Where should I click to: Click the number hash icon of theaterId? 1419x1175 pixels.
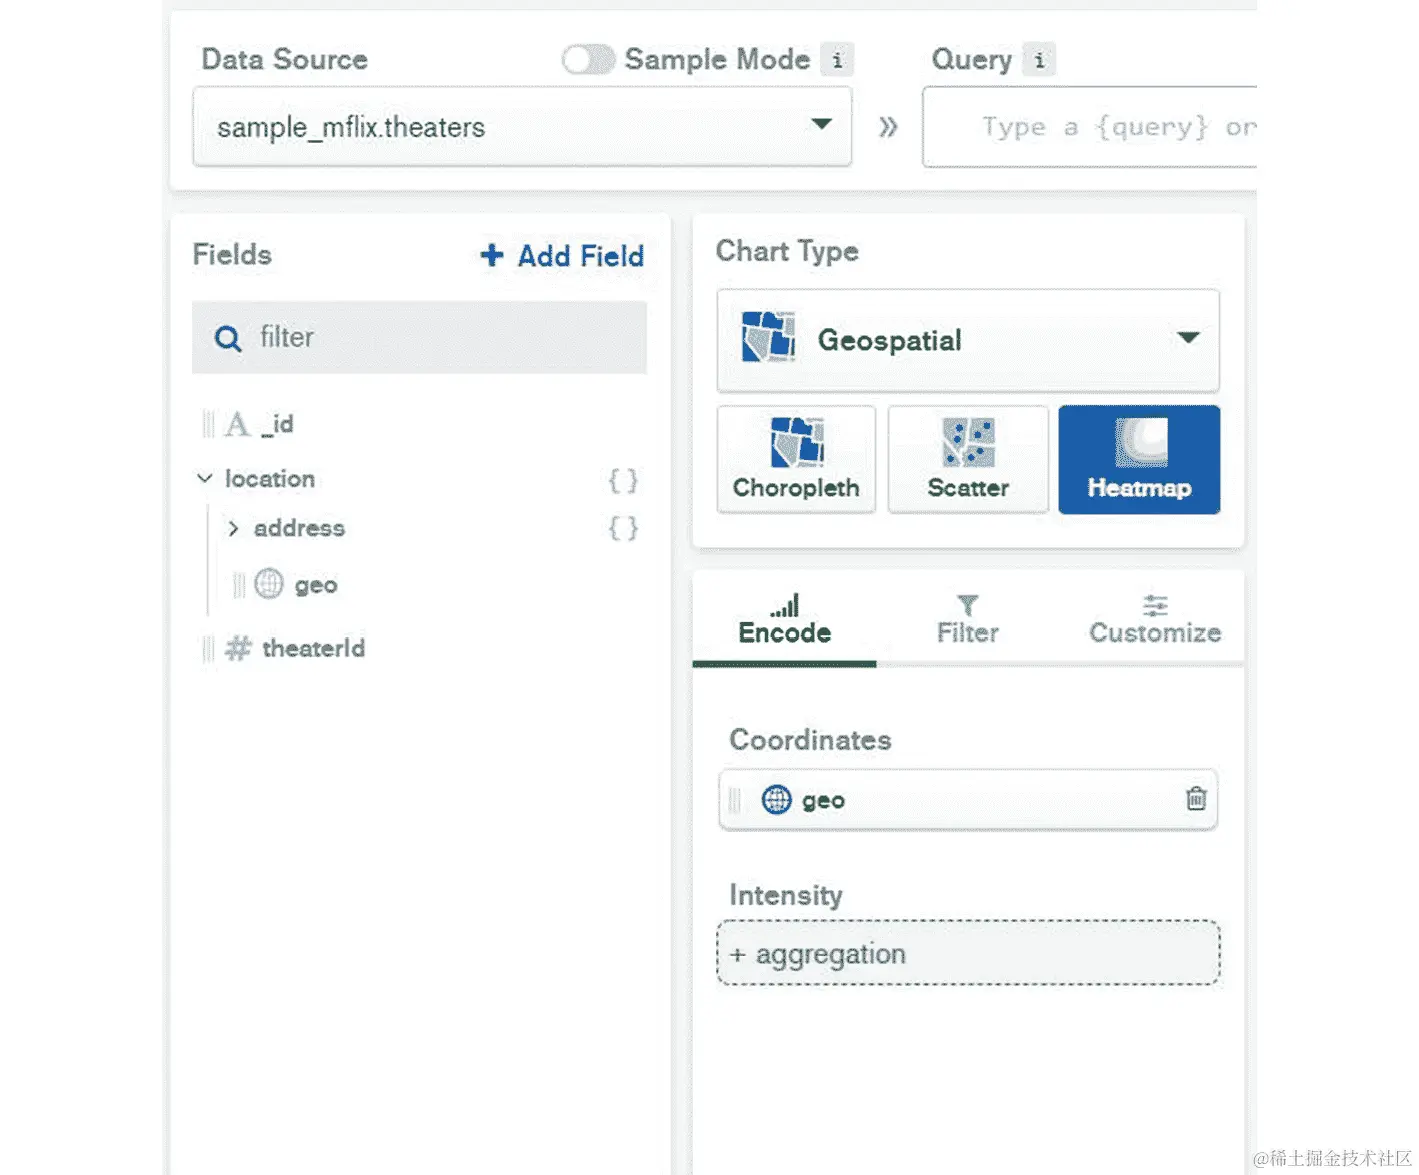[238, 648]
